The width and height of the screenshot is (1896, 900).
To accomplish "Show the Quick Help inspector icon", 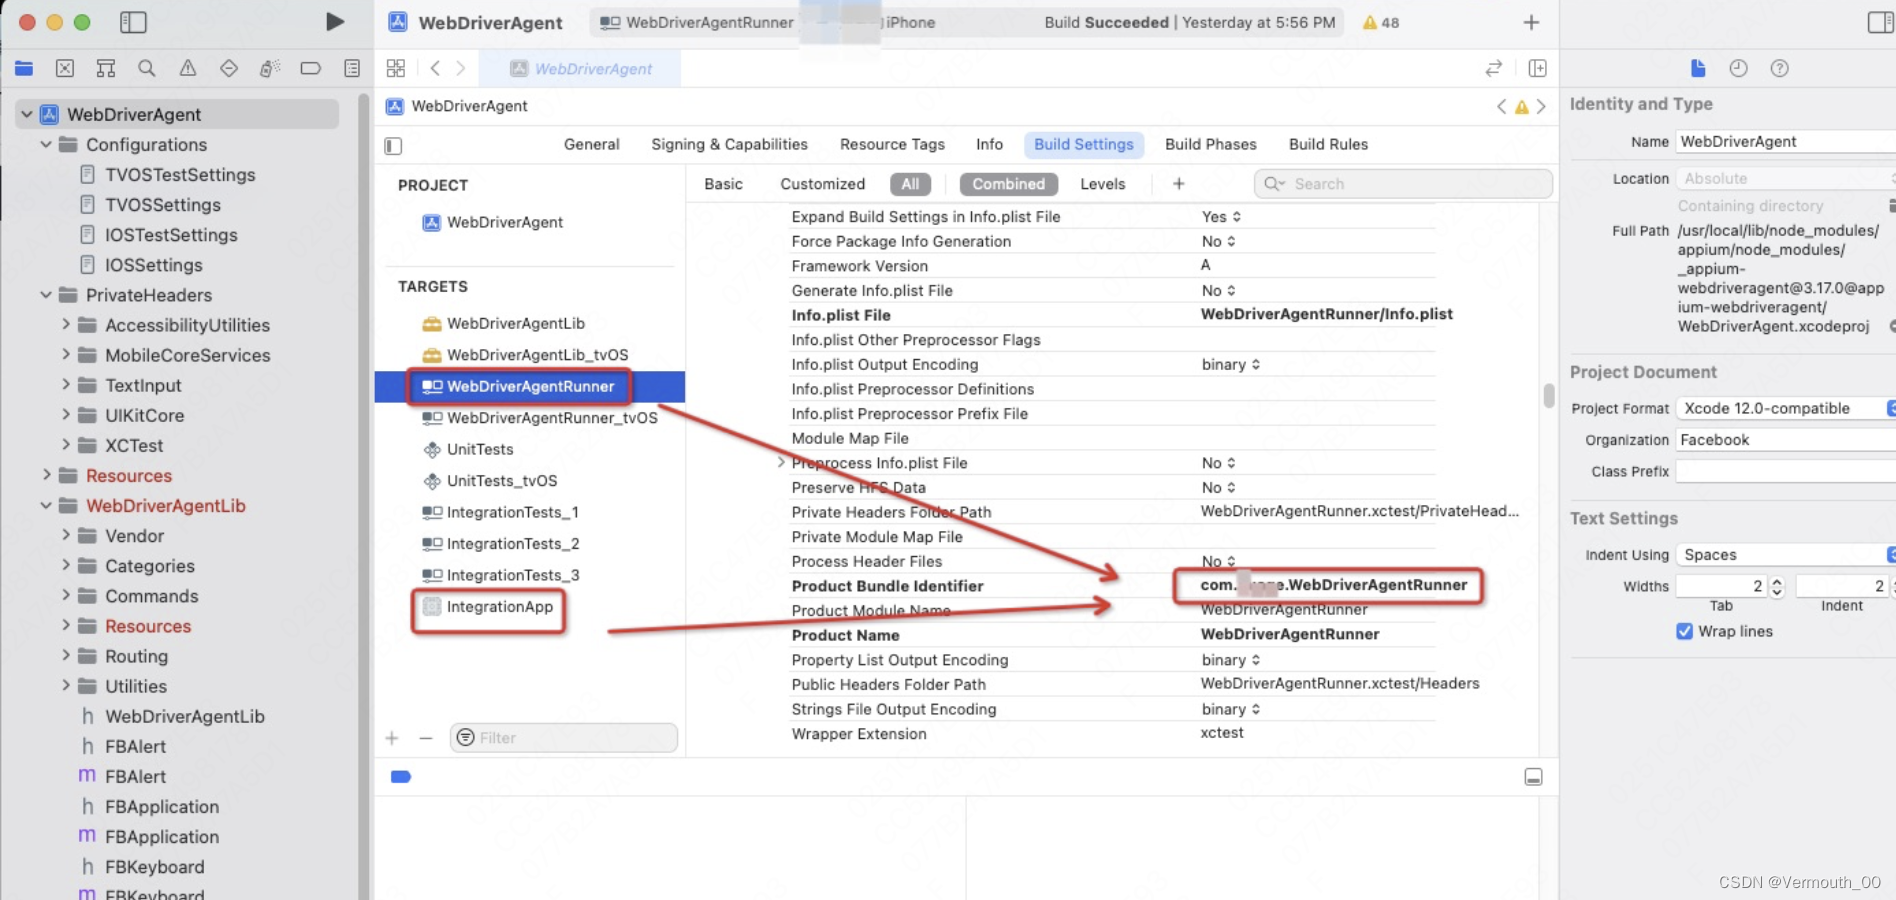I will (1780, 68).
